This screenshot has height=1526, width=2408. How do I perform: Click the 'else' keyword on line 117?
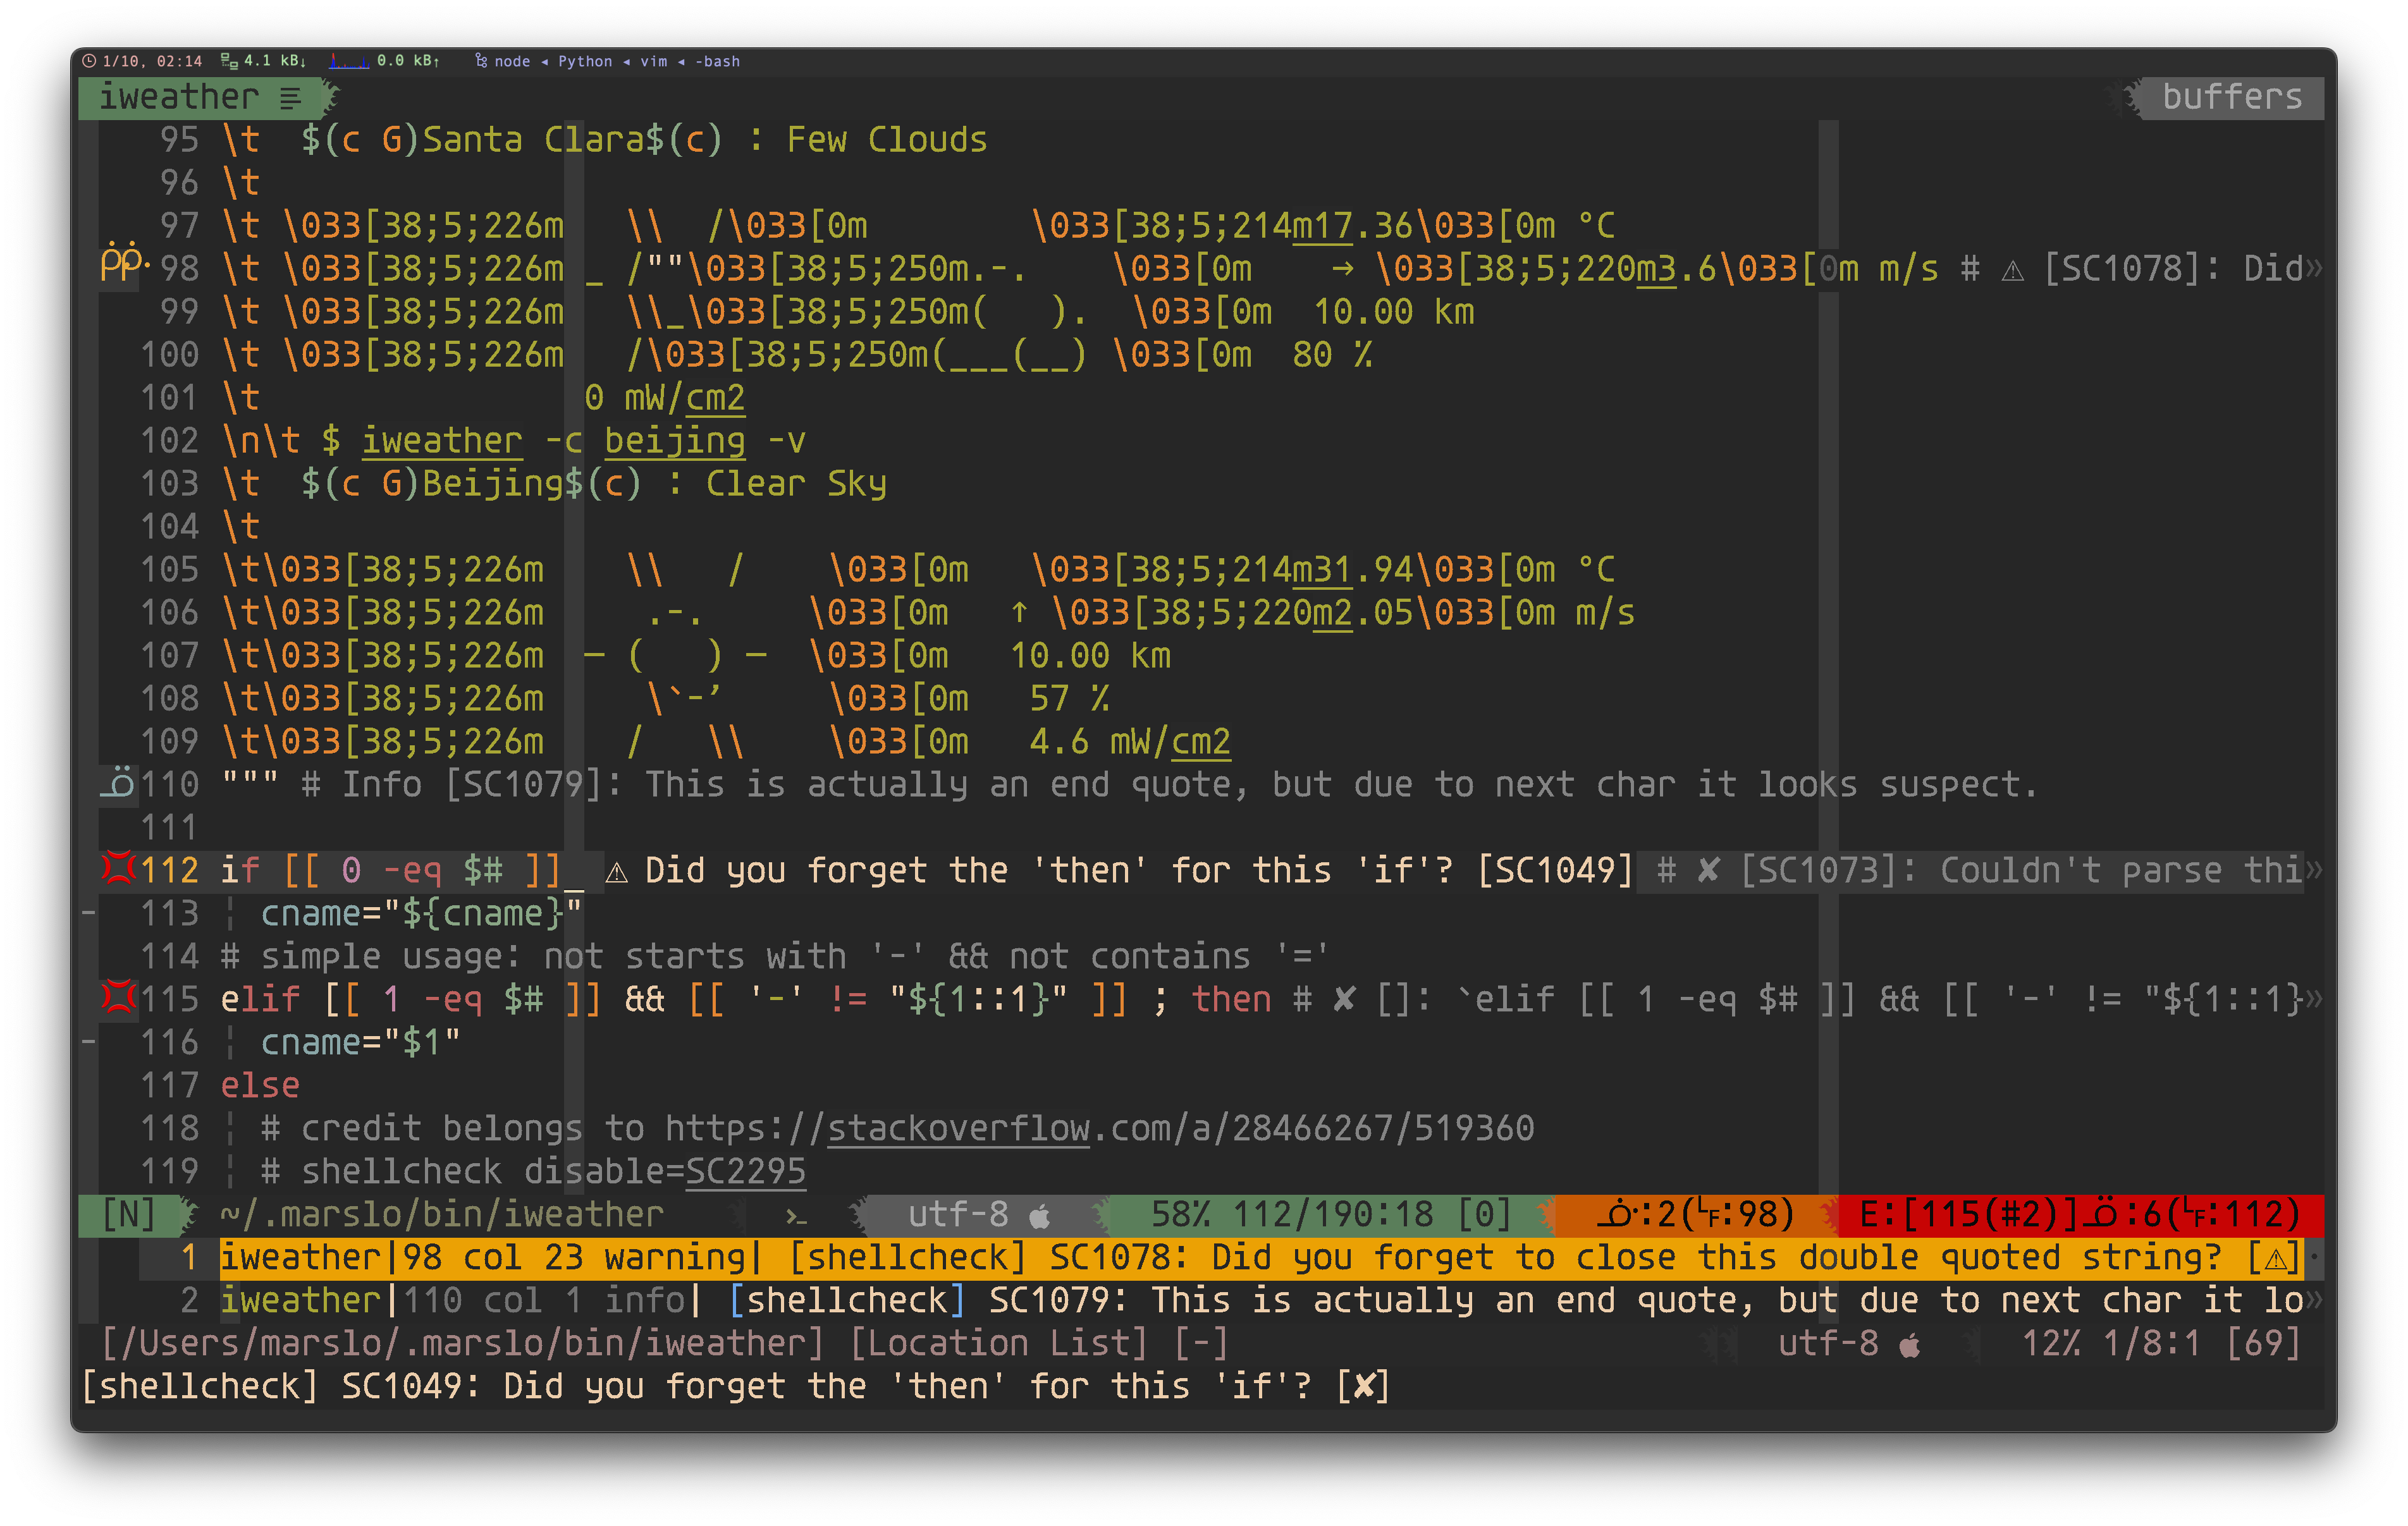(x=260, y=1086)
